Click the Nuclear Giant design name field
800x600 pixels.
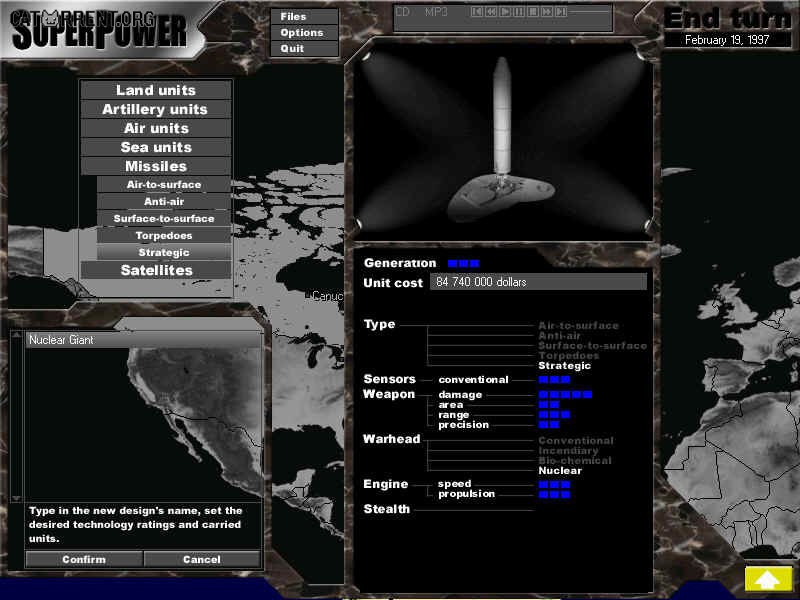143,340
